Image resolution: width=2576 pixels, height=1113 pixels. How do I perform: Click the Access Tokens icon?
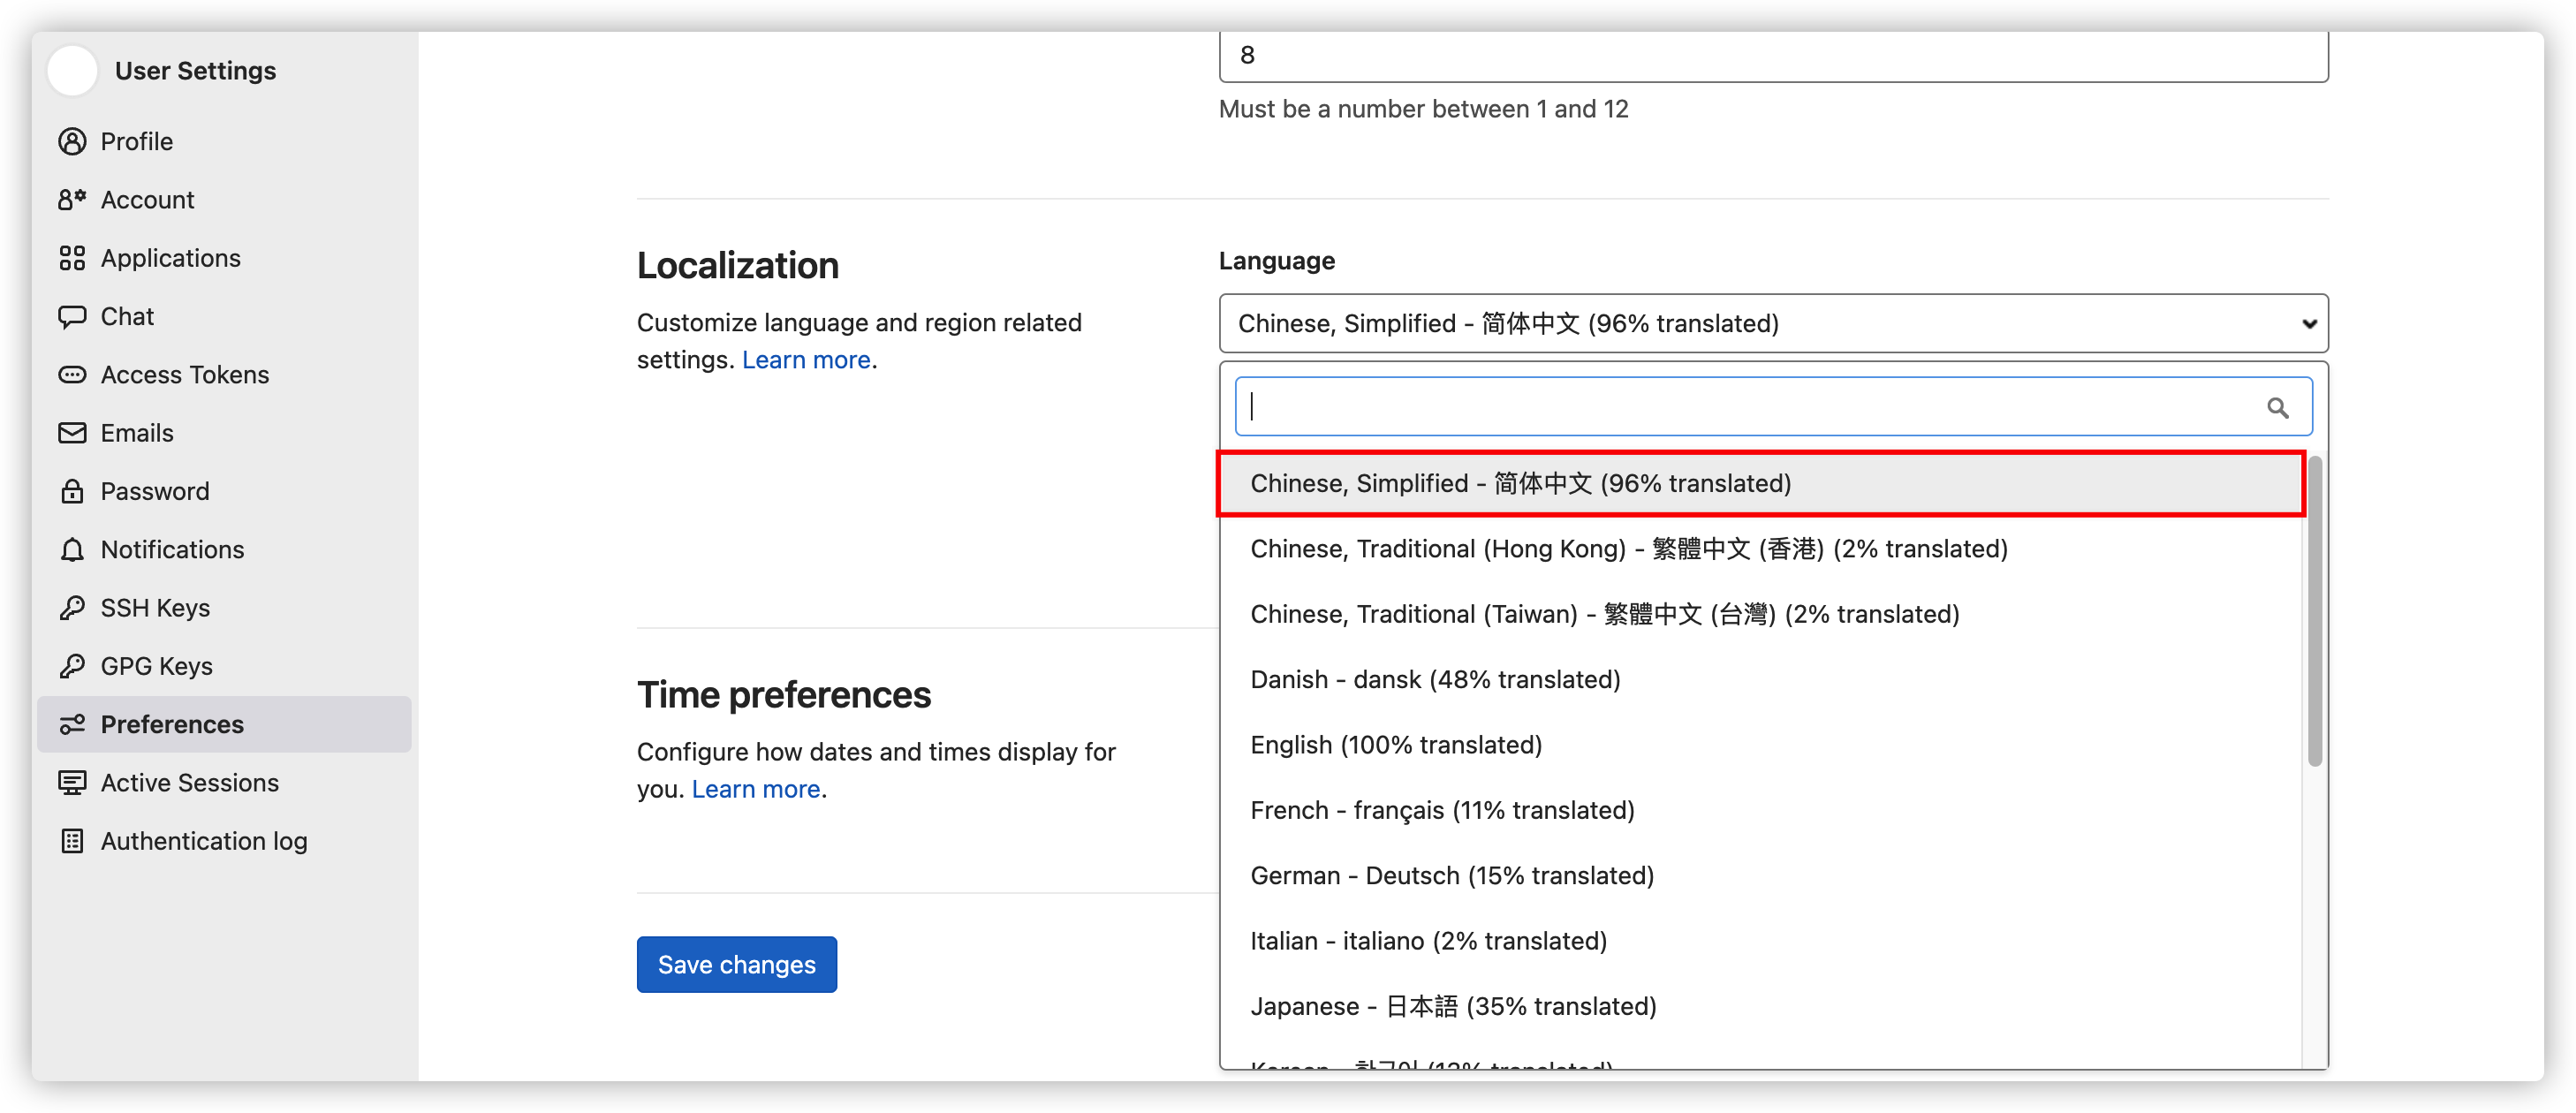72,375
